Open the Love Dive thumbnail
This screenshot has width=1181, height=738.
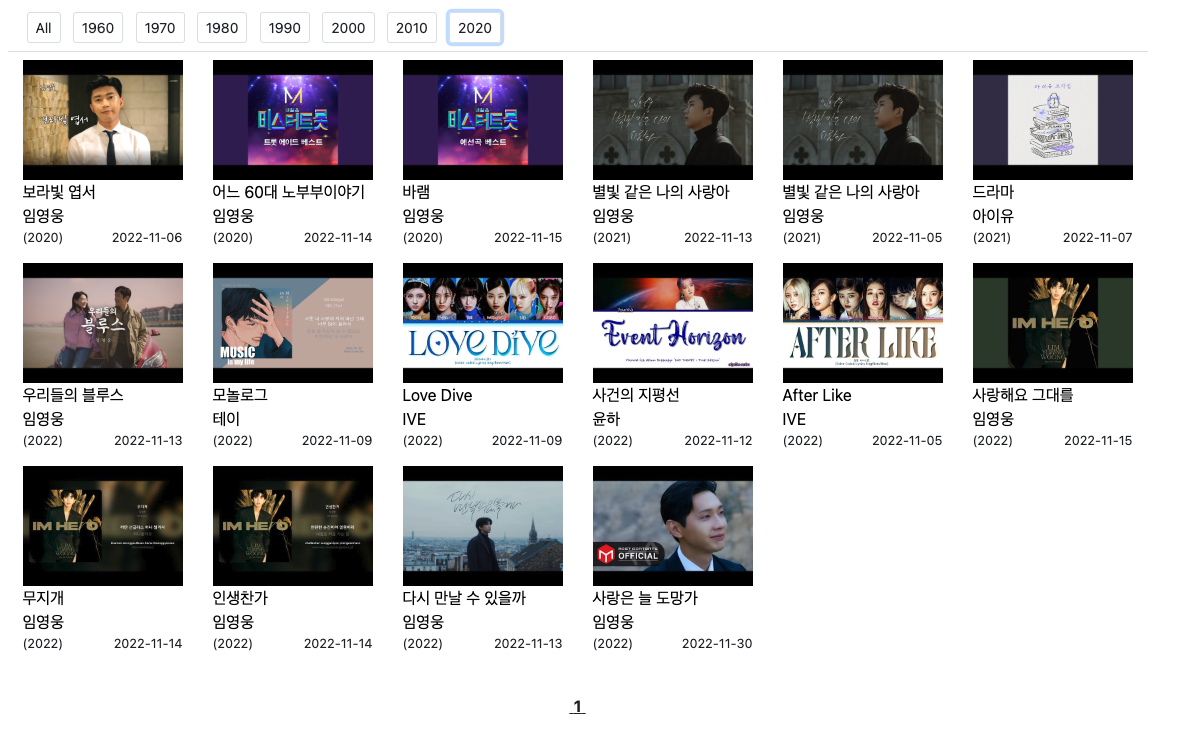tap(483, 323)
